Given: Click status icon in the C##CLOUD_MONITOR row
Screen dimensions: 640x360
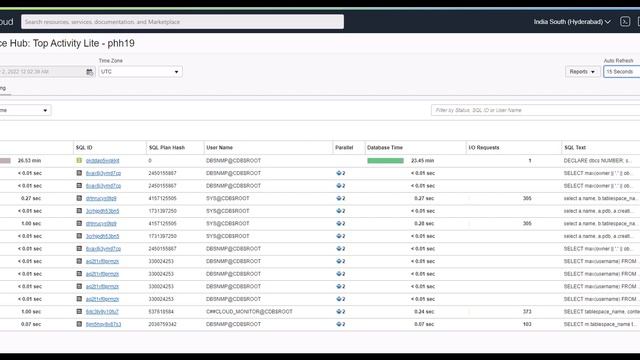Looking at the screenshot, I should (x=79, y=311).
